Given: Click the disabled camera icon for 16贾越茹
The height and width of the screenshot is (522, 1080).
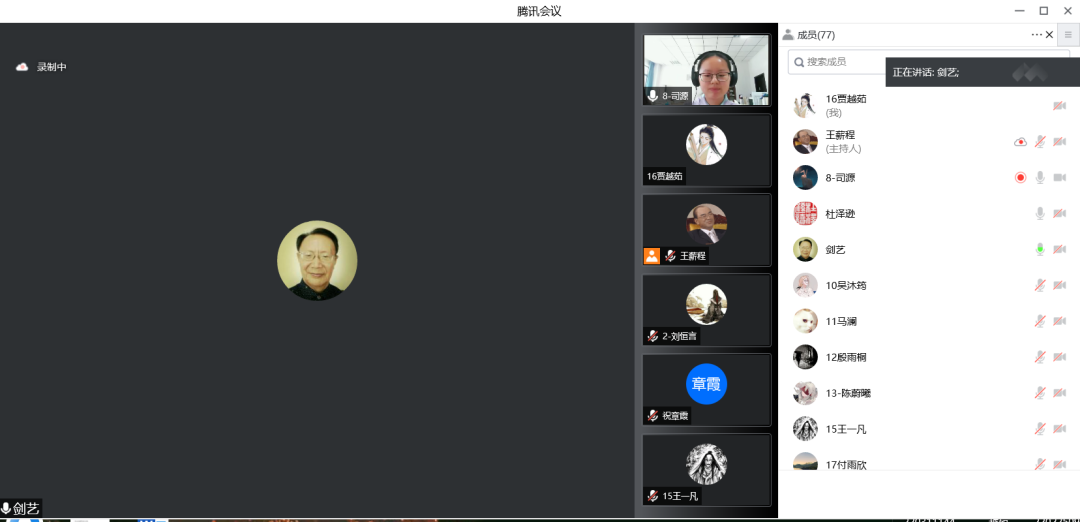Looking at the screenshot, I should coord(1059,106).
